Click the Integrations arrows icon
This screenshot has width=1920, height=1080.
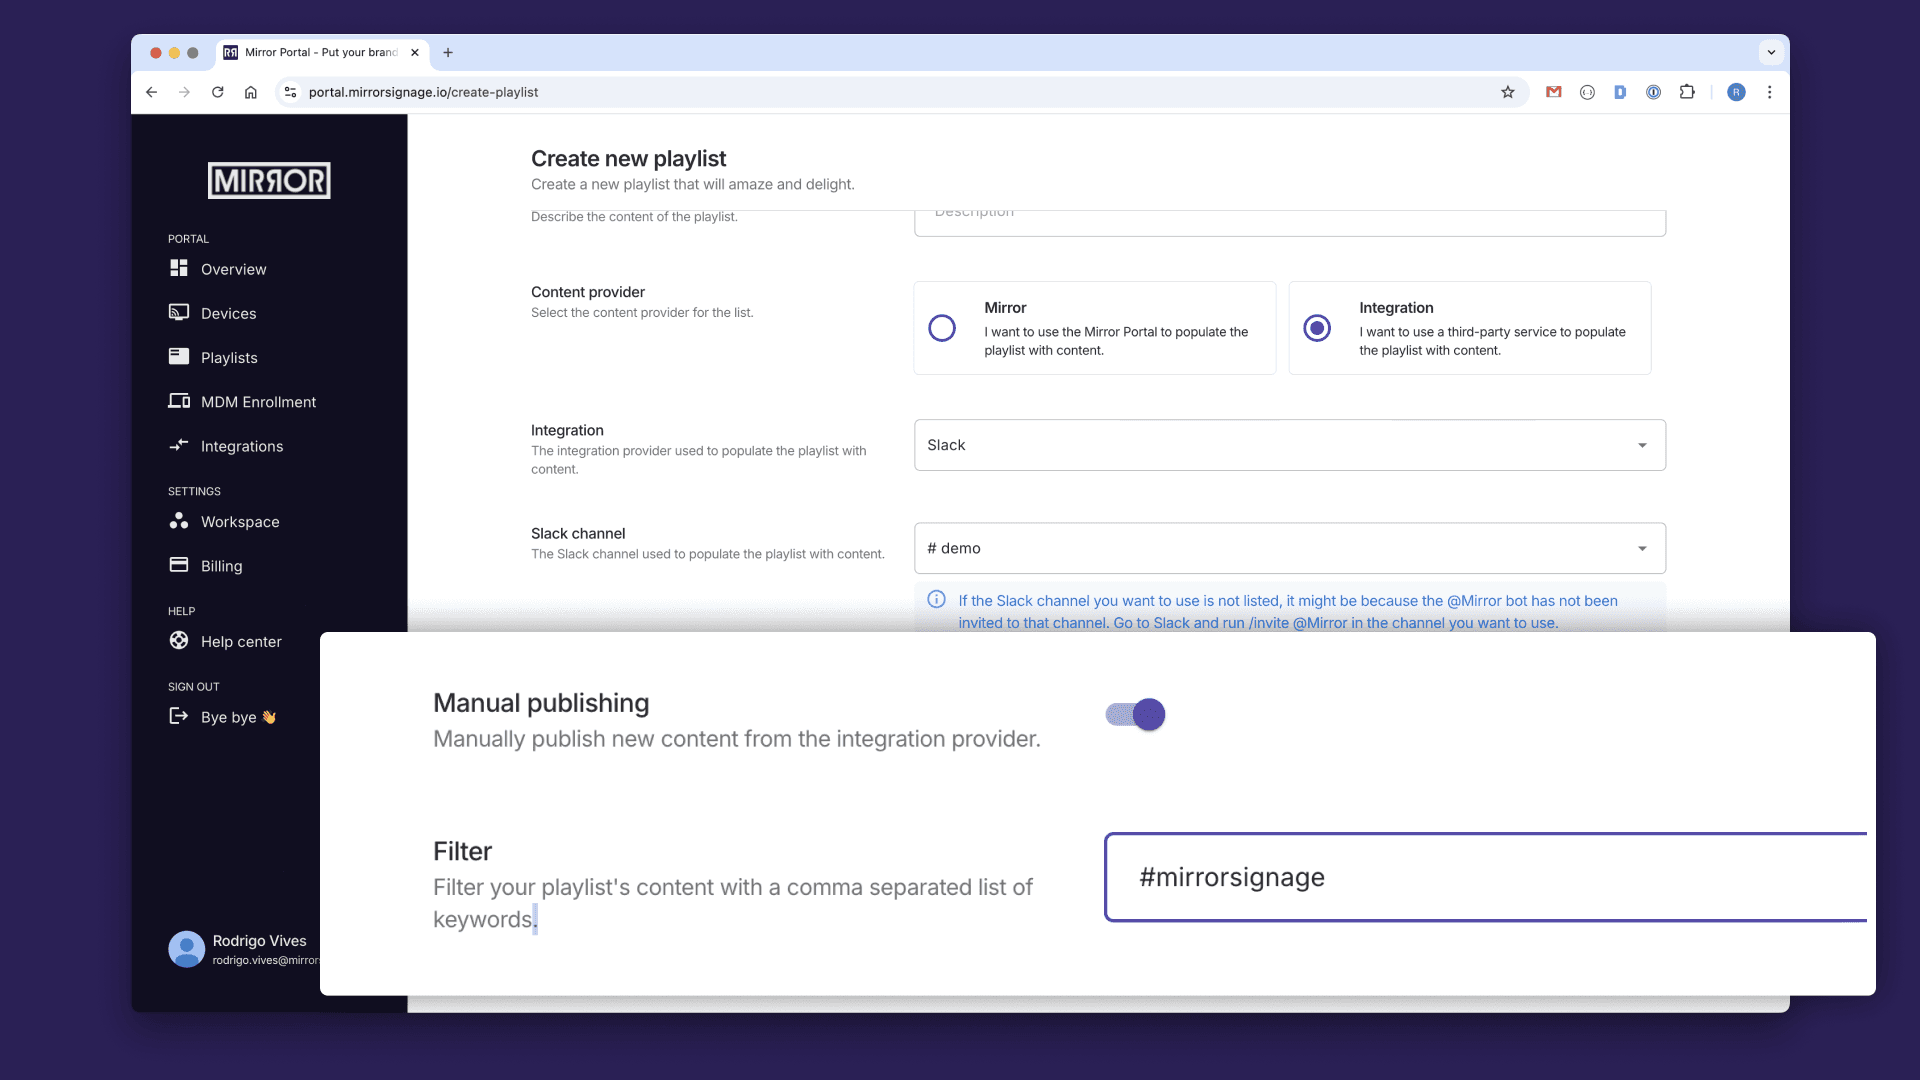pyautogui.click(x=179, y=445)
